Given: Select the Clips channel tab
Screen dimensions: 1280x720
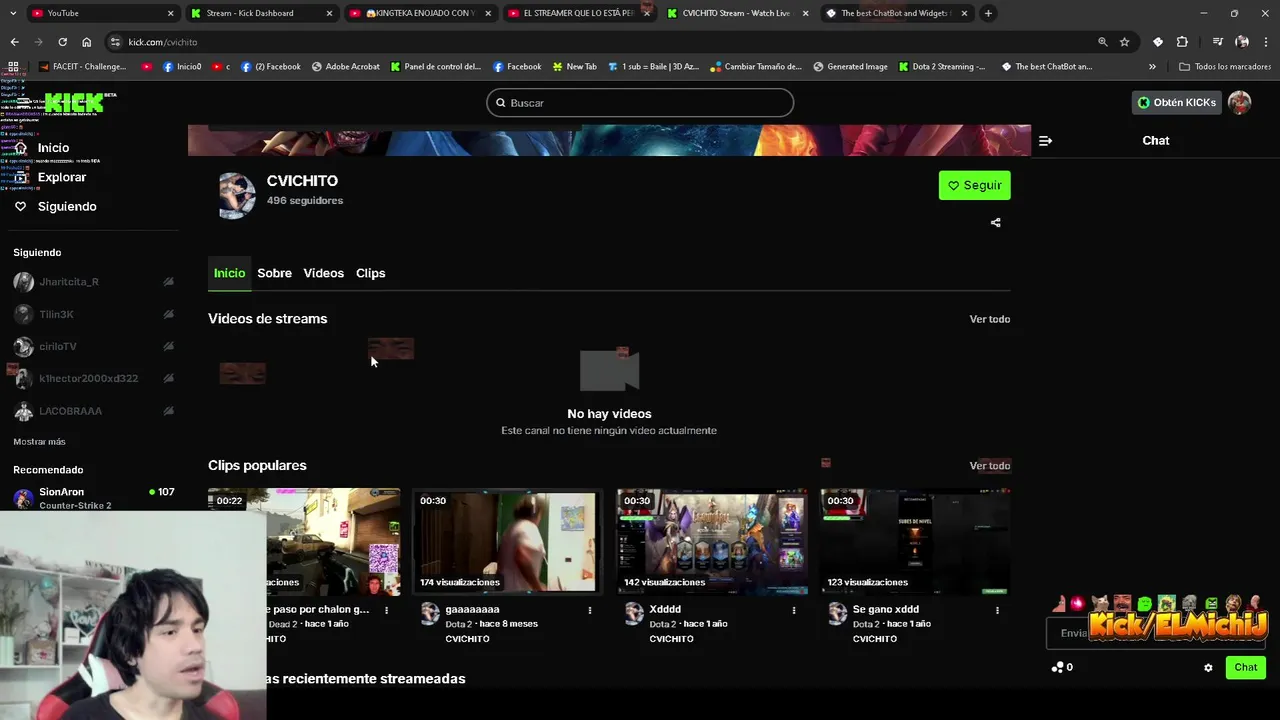Looking at the screenshot, I should (x=370, y=273).
